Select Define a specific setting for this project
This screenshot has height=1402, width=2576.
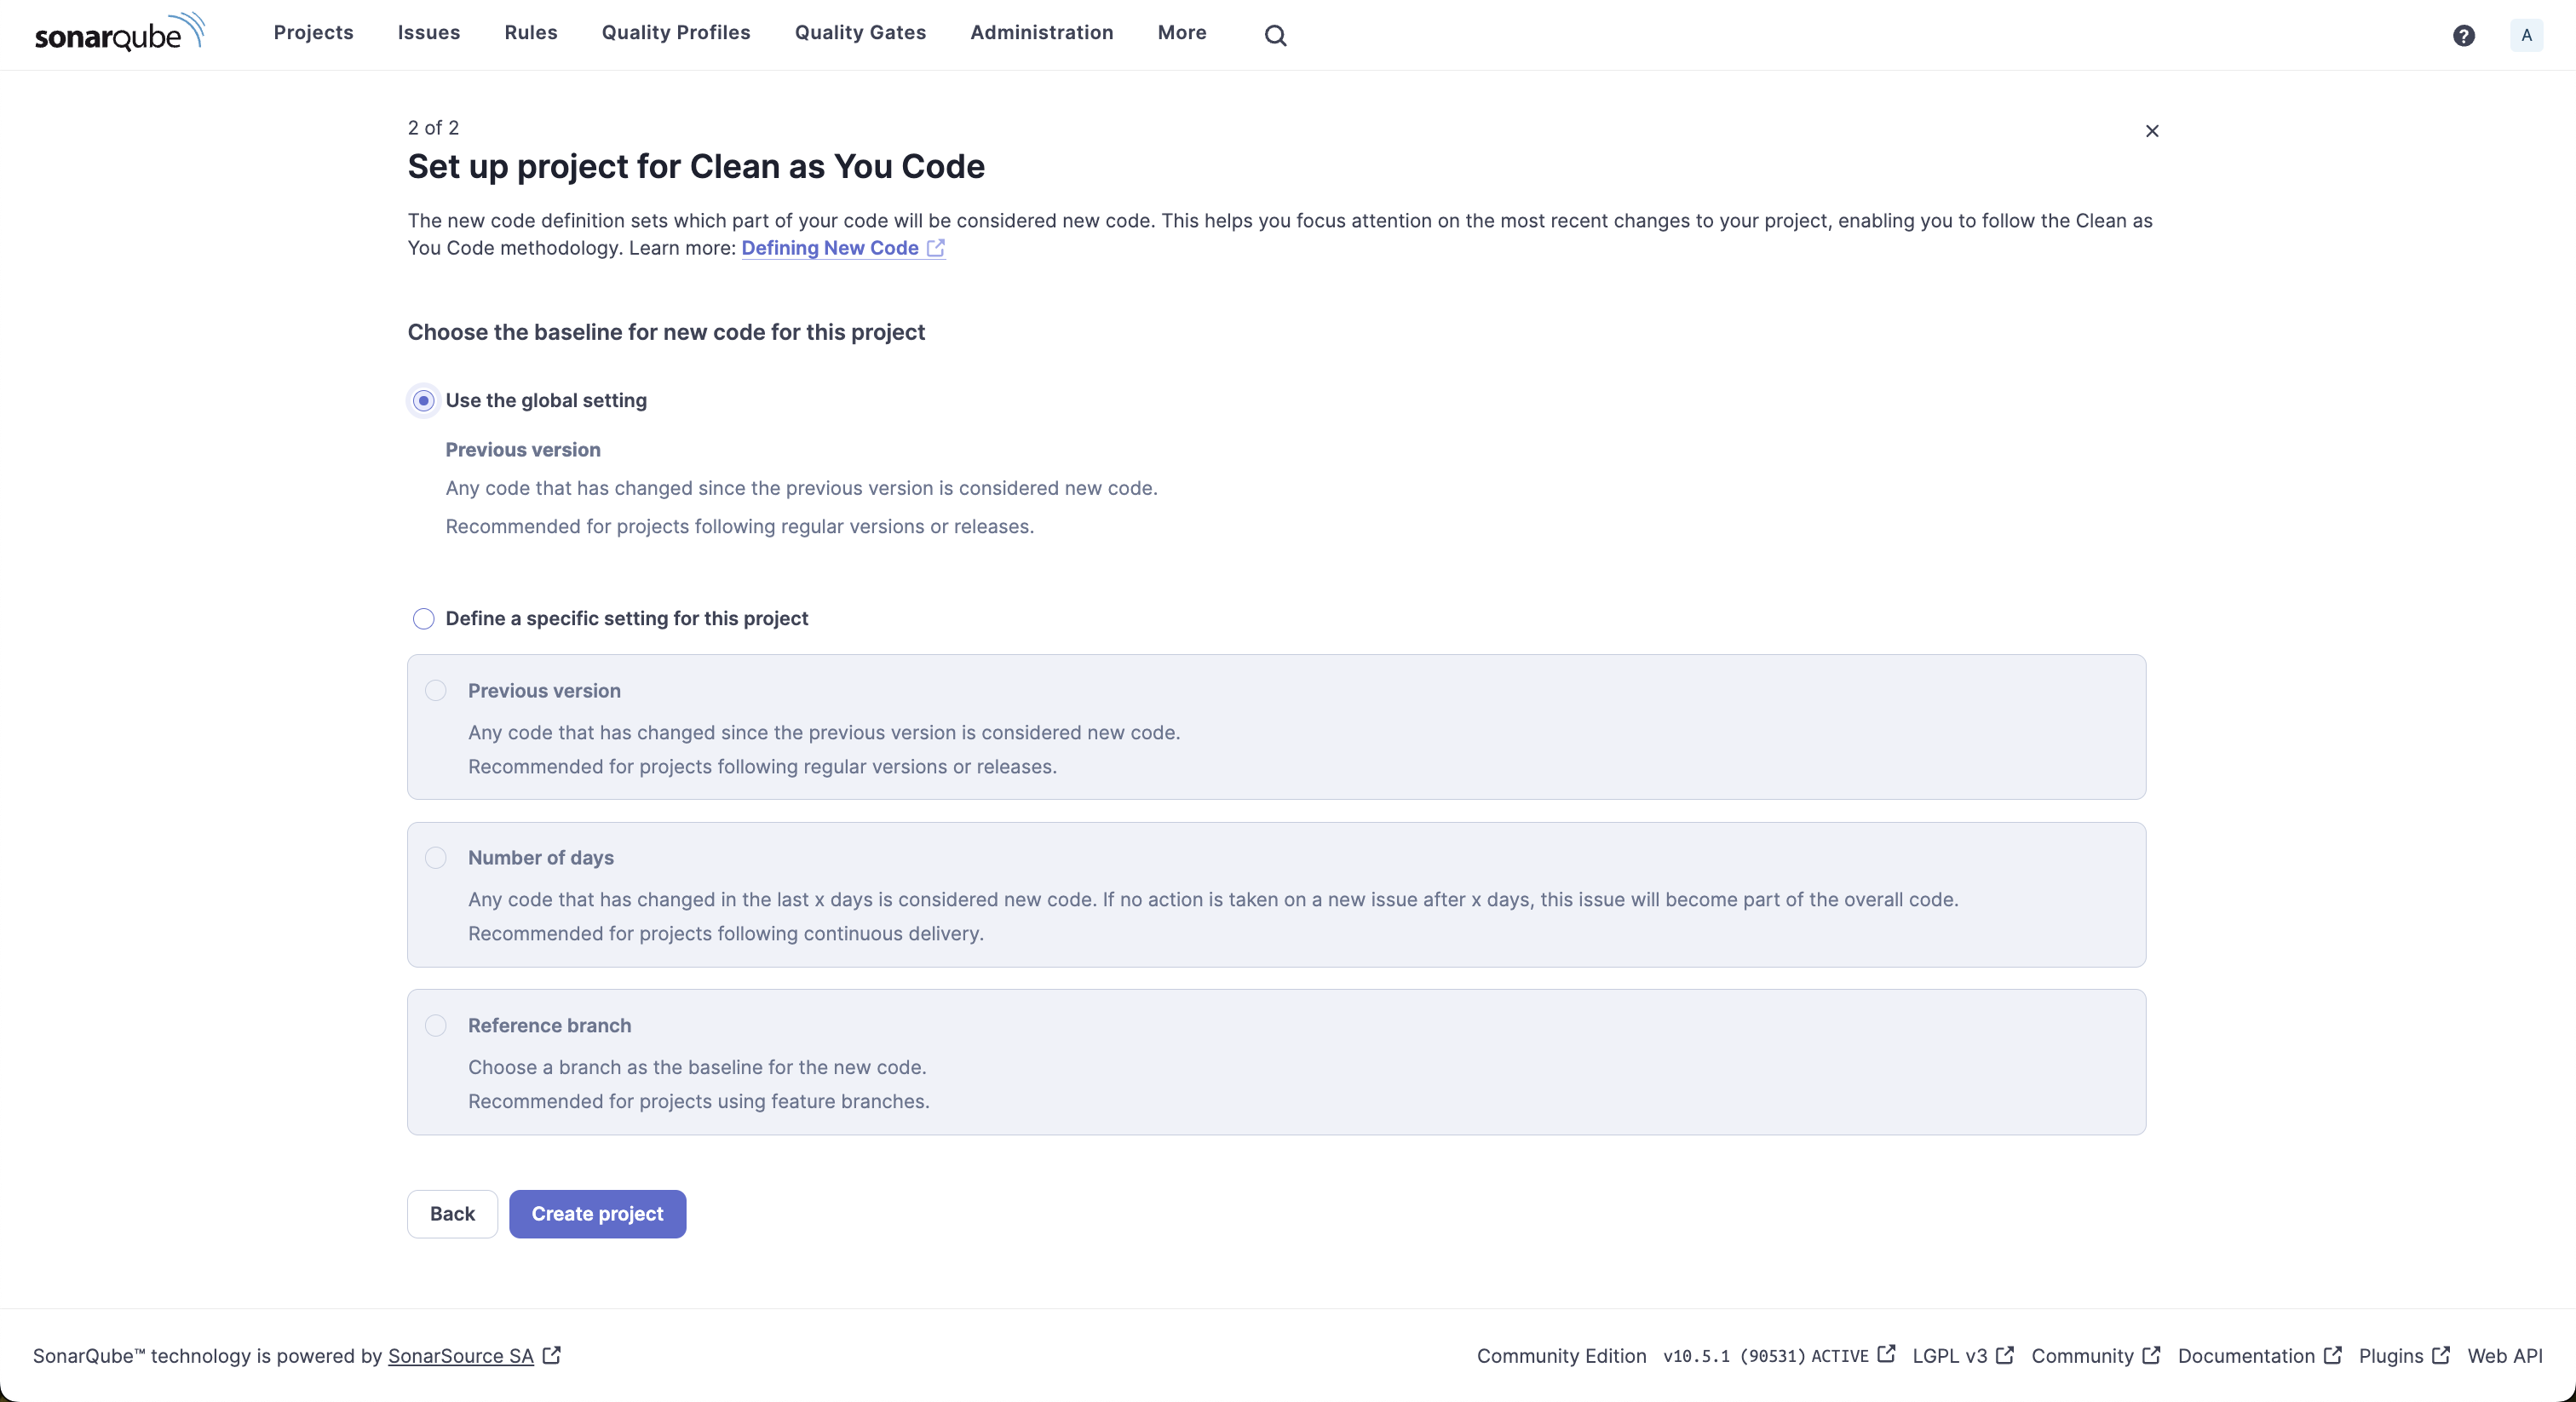coord(423,618)
